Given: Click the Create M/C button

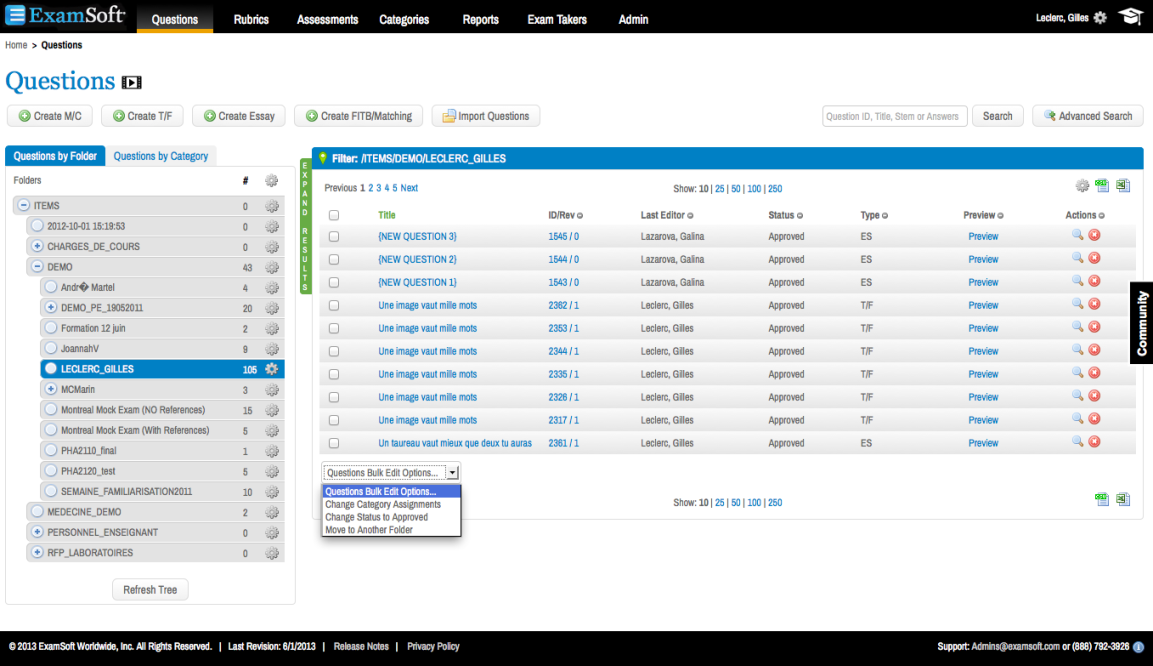Looking at the screenshot, I should point(50,116).
